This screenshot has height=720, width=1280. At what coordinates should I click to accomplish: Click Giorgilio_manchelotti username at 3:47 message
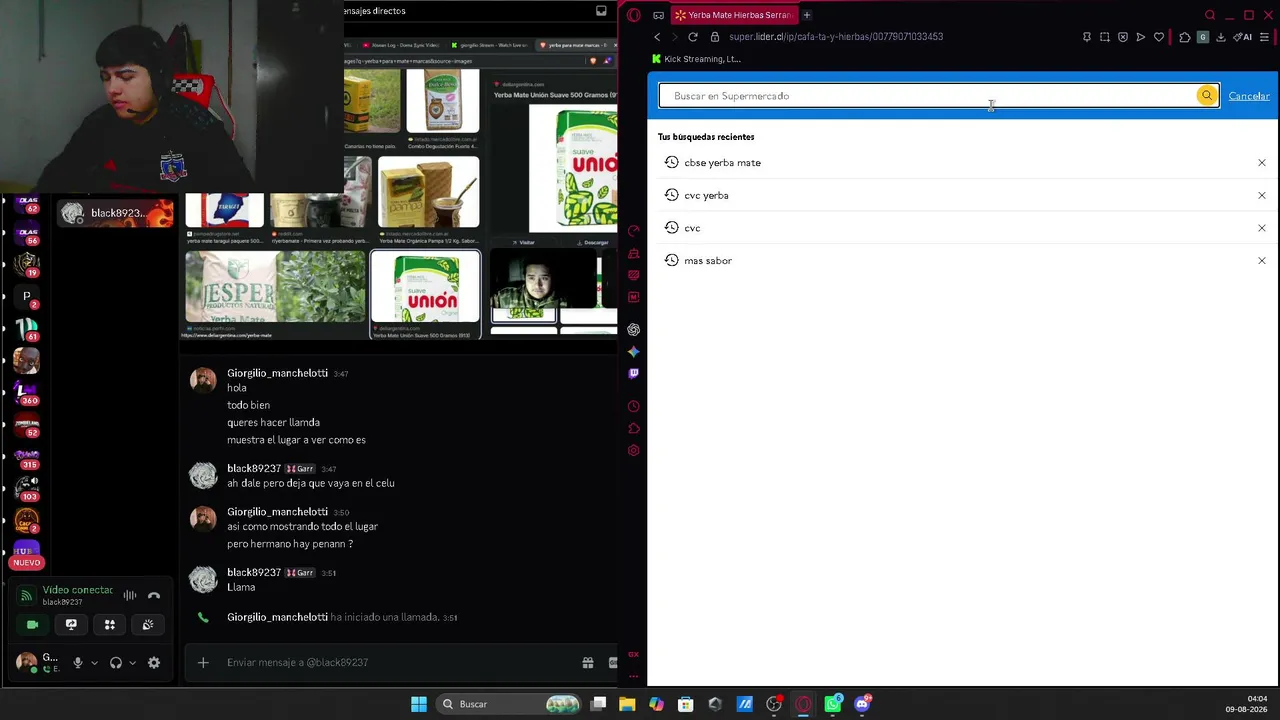pos(277,373)
